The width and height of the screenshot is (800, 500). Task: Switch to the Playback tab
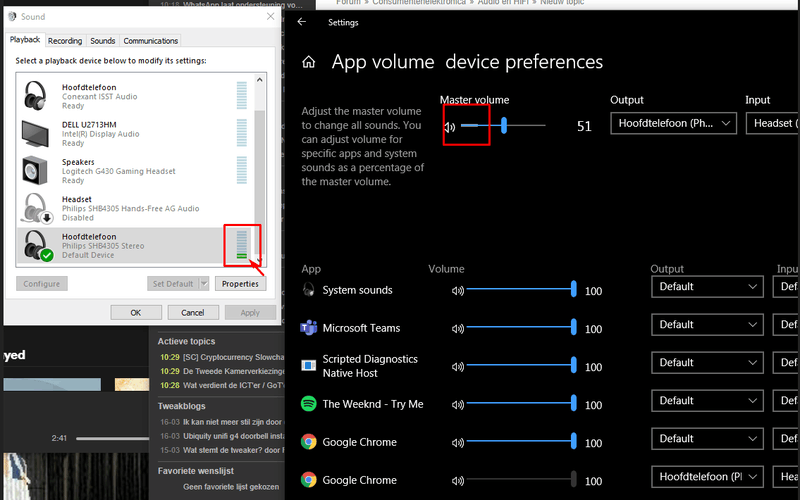pyautogui.click(x=24, y=40)
